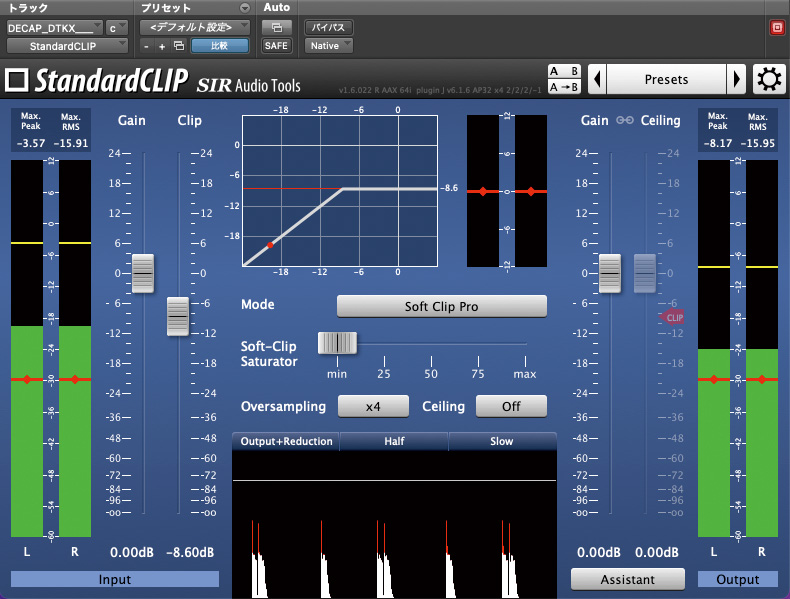Click the transfer curve graph display
The width and height of the screenshot is (790, 599).
coord(340,191)
